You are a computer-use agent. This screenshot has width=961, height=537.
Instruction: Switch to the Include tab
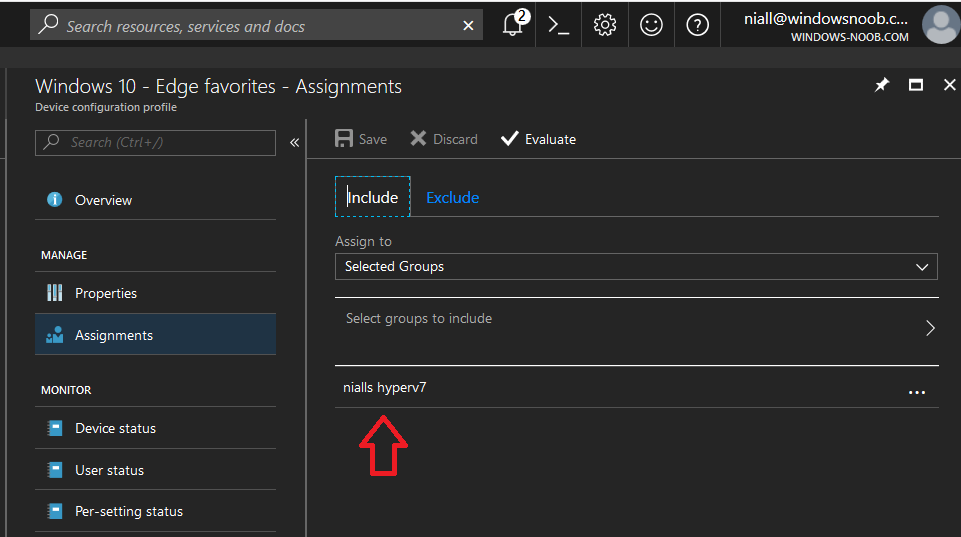point(373,197)
